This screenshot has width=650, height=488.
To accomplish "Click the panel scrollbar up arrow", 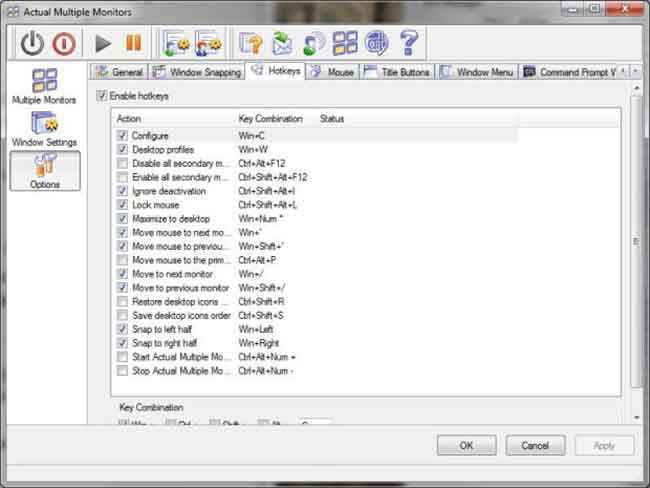I will pos(637,88).
